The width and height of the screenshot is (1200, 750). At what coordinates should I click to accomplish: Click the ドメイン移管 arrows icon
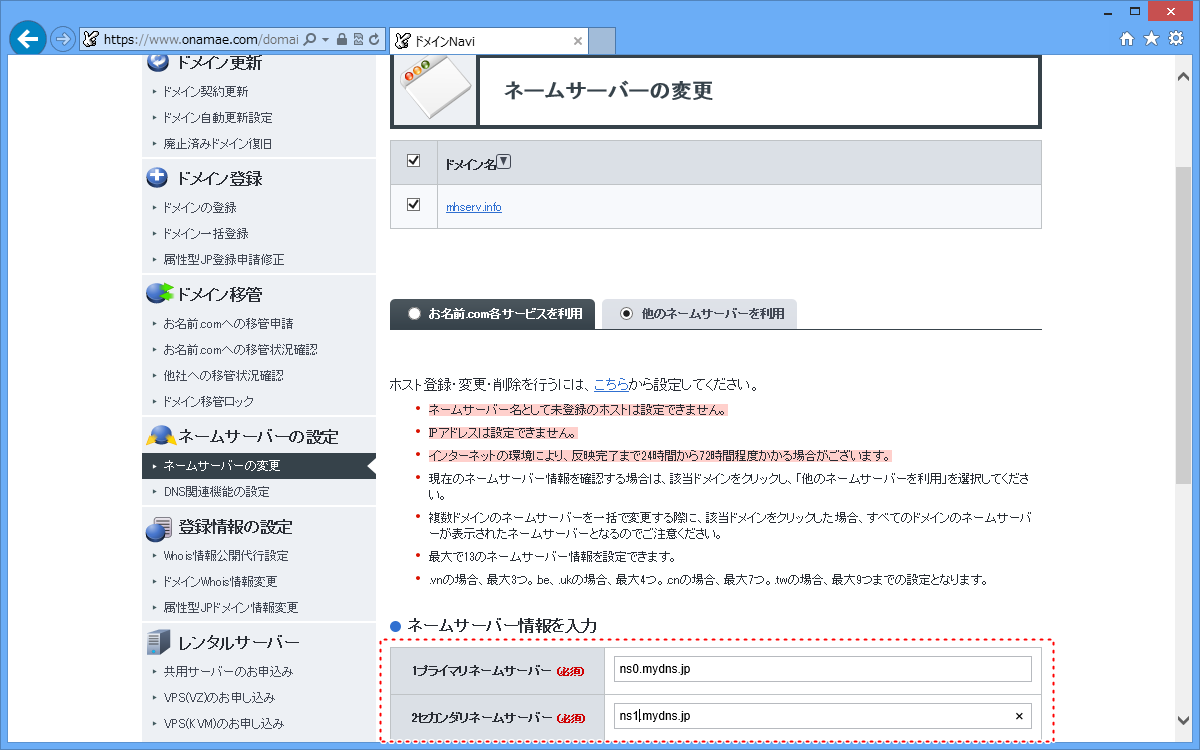coord(158,293)
